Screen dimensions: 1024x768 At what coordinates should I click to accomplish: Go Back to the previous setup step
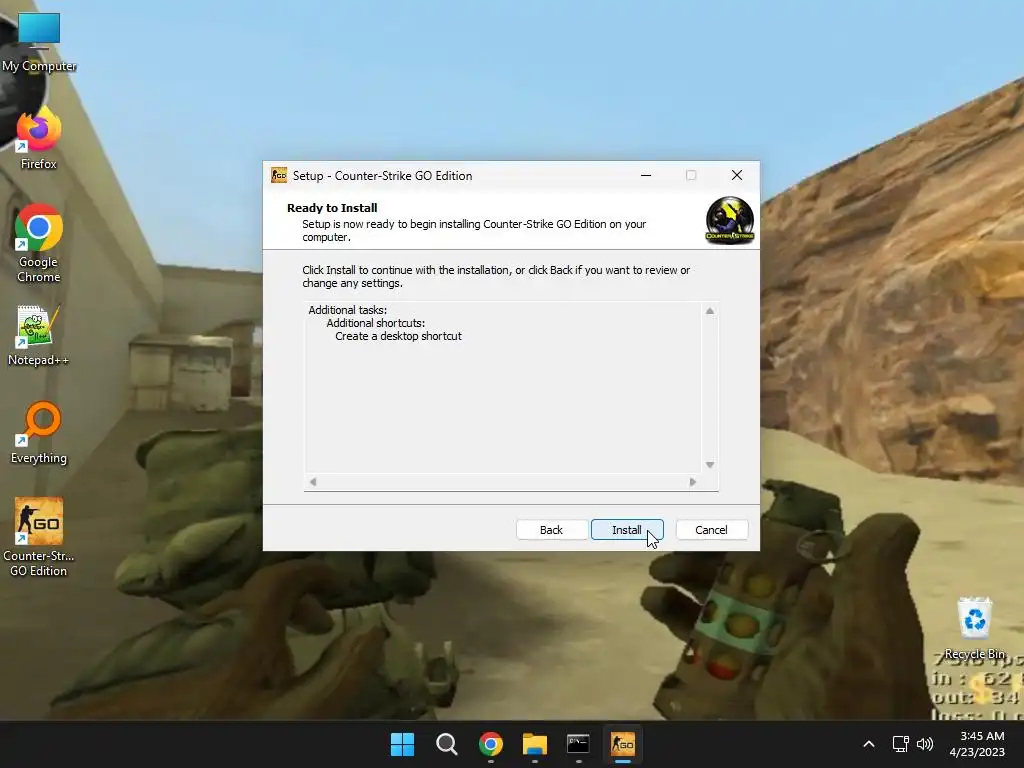click(x=551, y=530)
